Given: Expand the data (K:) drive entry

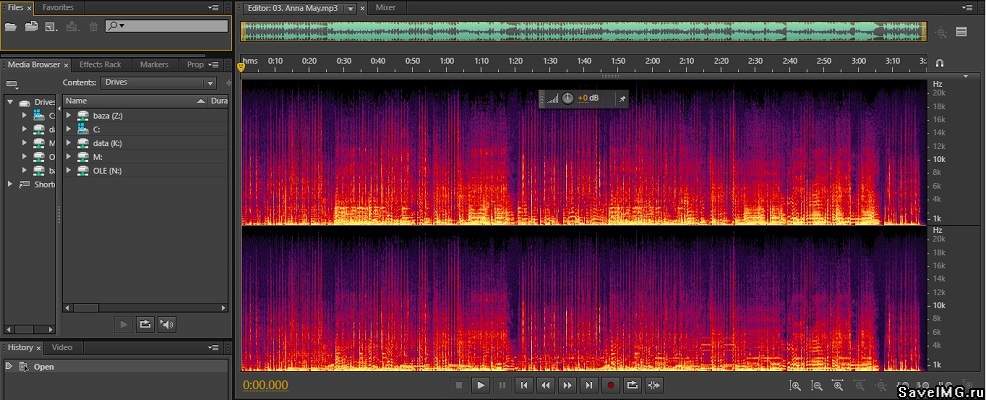Looking at the screenshot, I should 69,143.
